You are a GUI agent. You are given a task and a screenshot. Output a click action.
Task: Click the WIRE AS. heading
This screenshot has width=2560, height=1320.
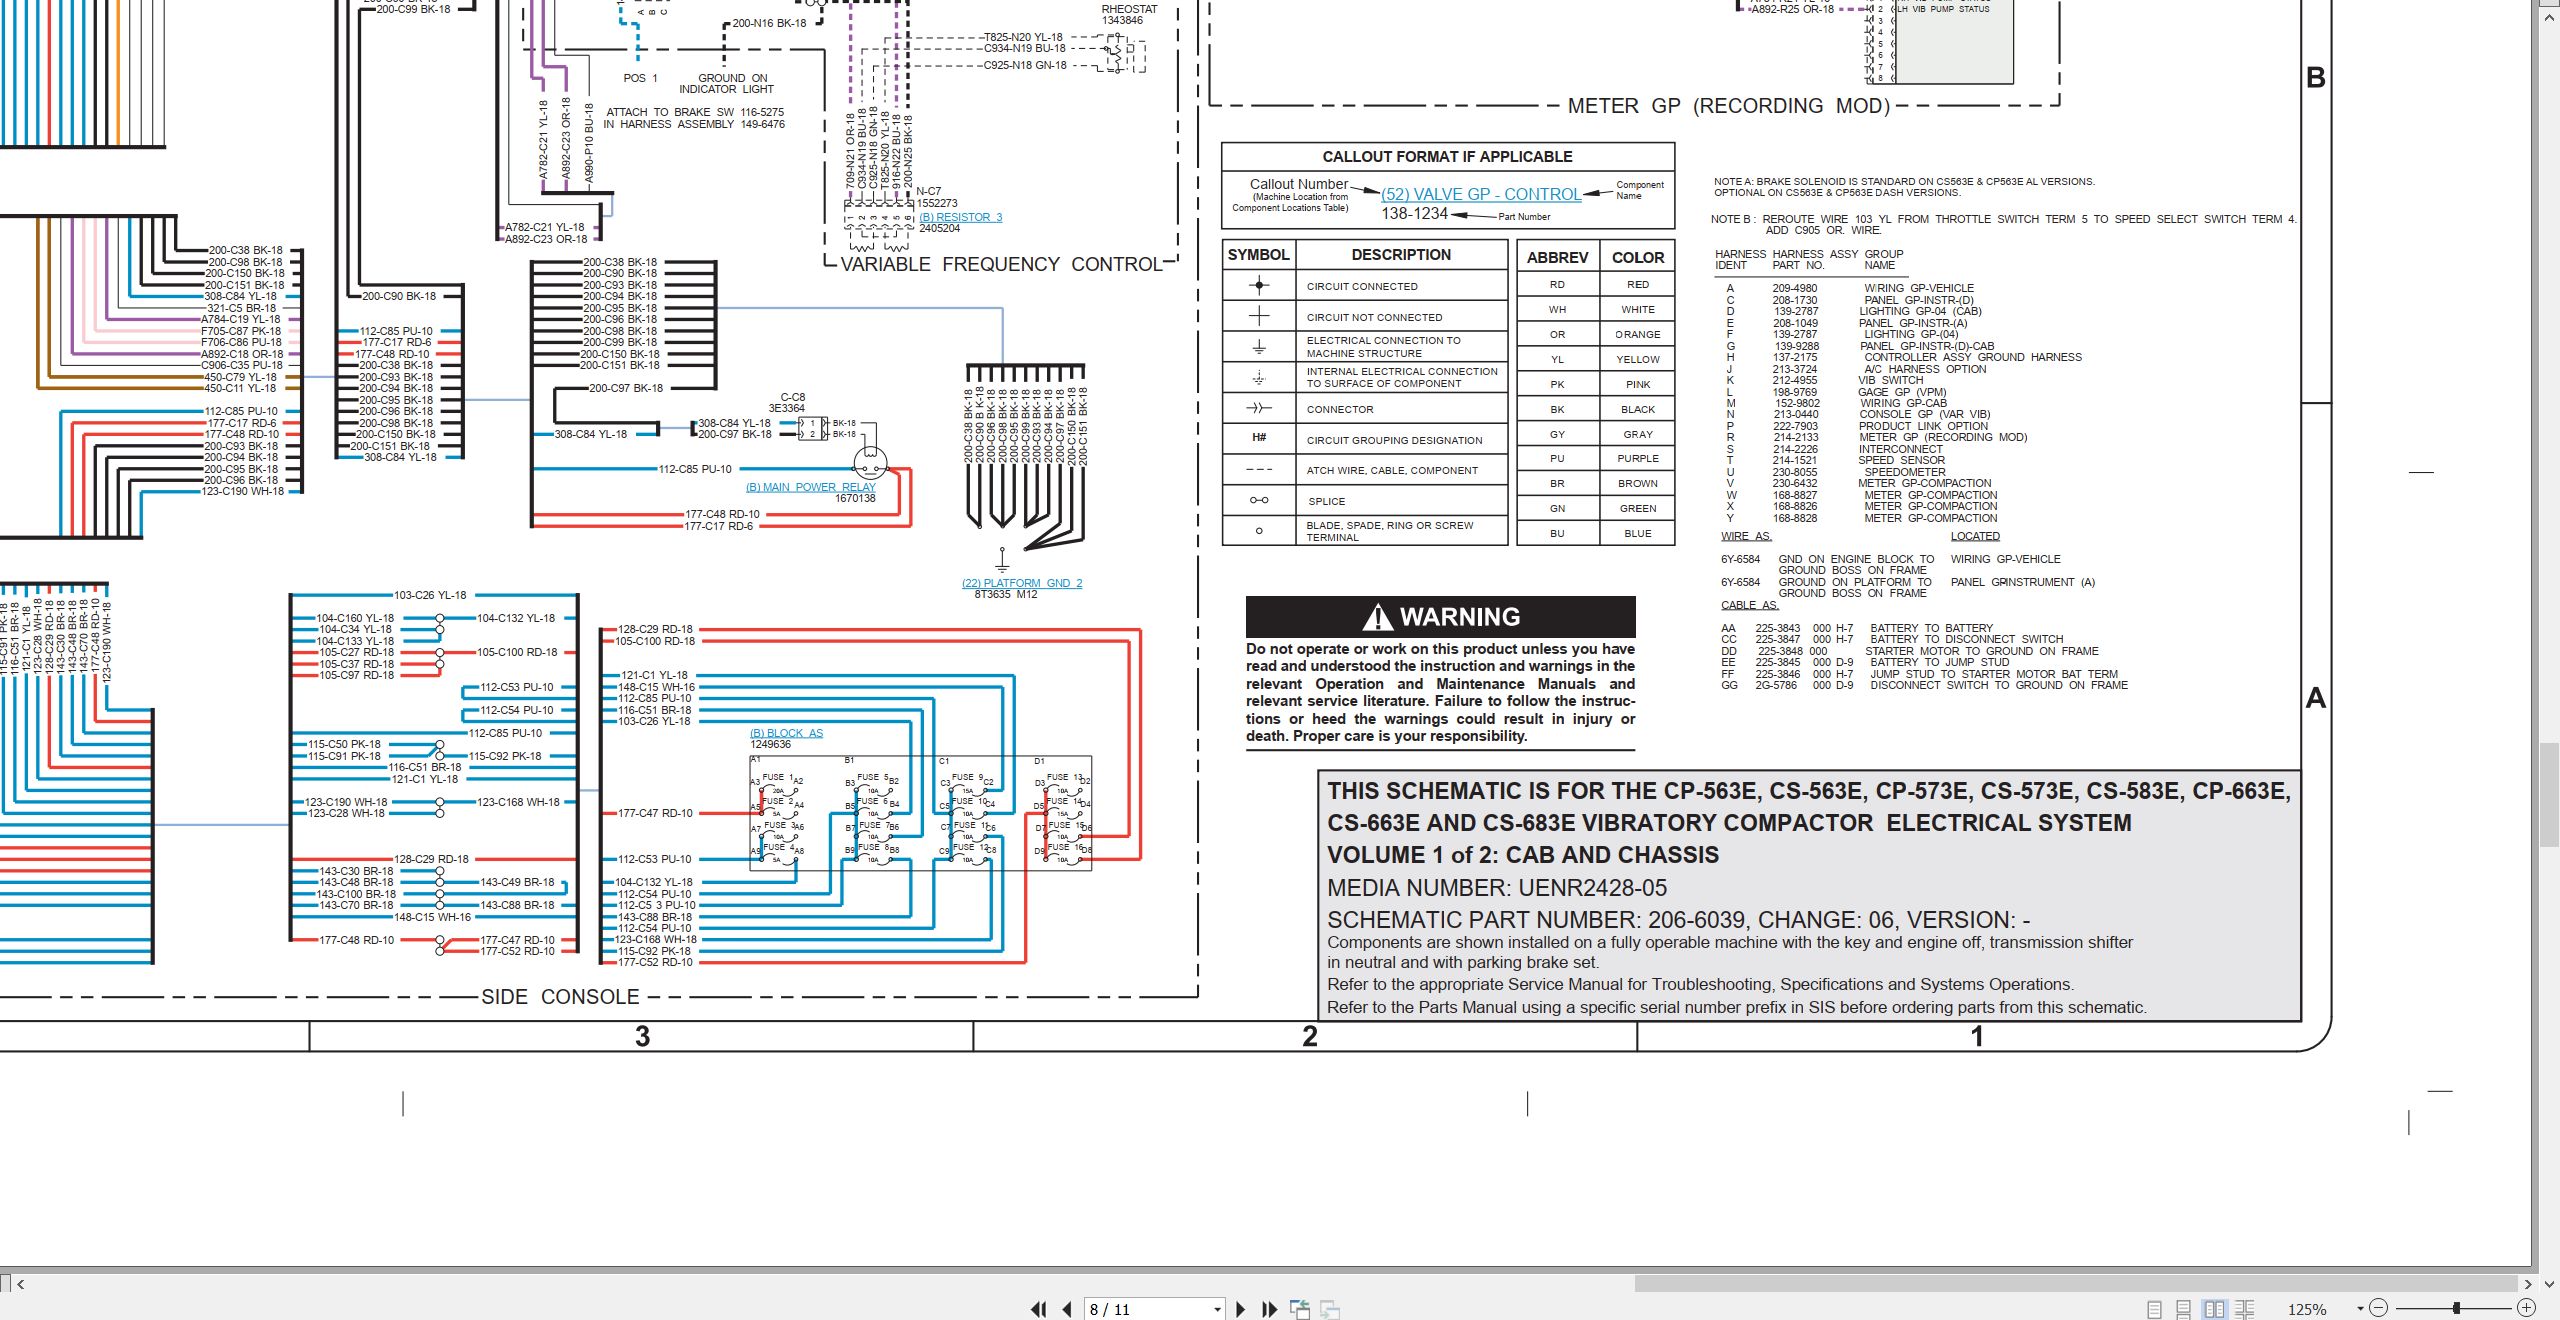coord(1746,536)
